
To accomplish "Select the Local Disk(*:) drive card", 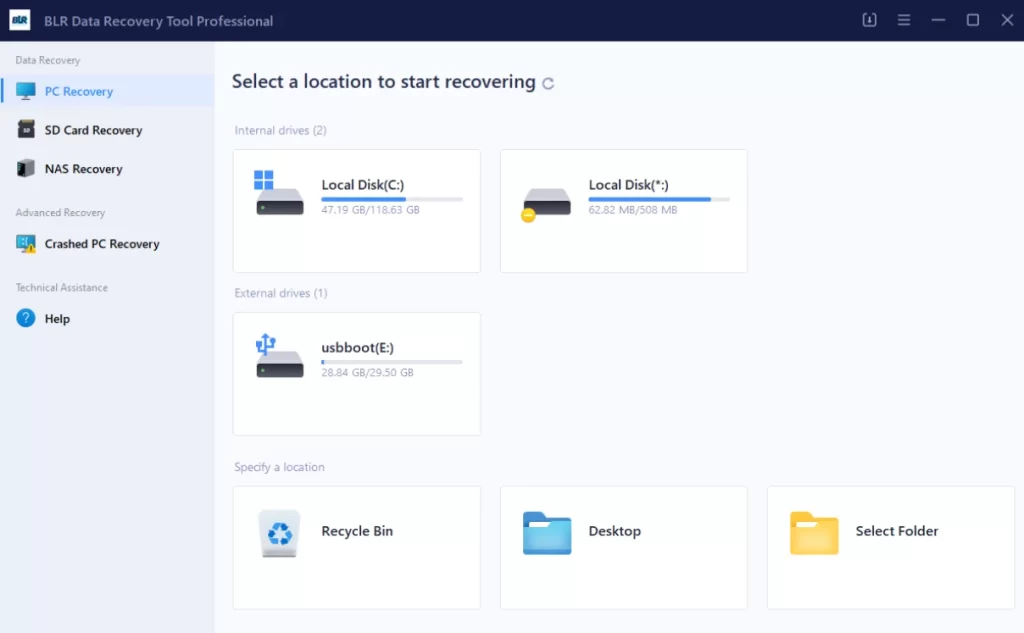I will tap(623, 211).
